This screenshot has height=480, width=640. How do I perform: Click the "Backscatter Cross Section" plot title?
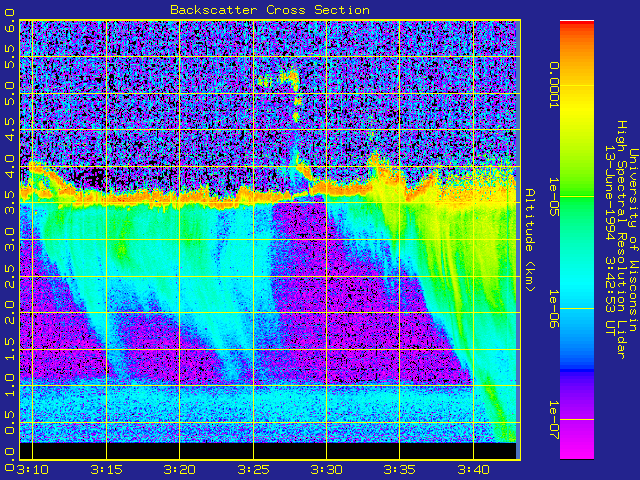pos(270,10)
